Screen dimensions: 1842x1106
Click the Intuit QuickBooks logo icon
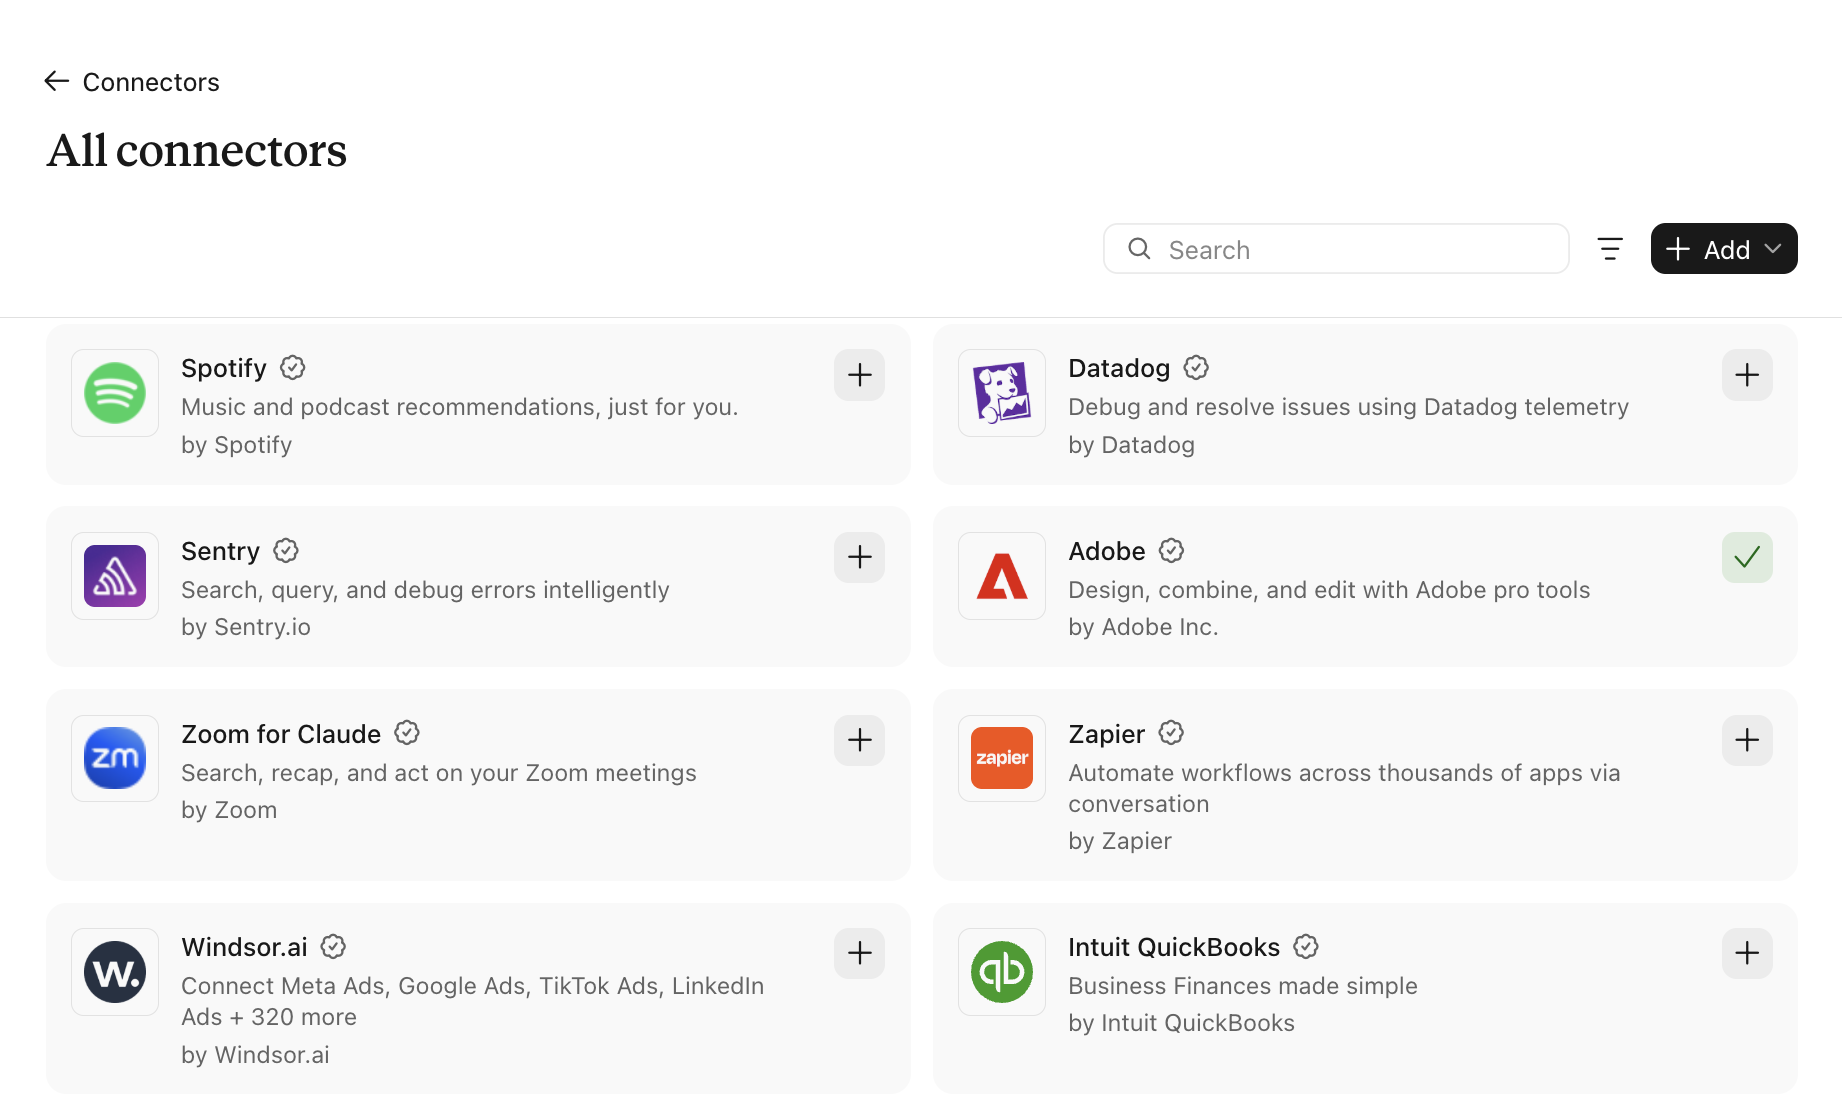coord(1002,972)
